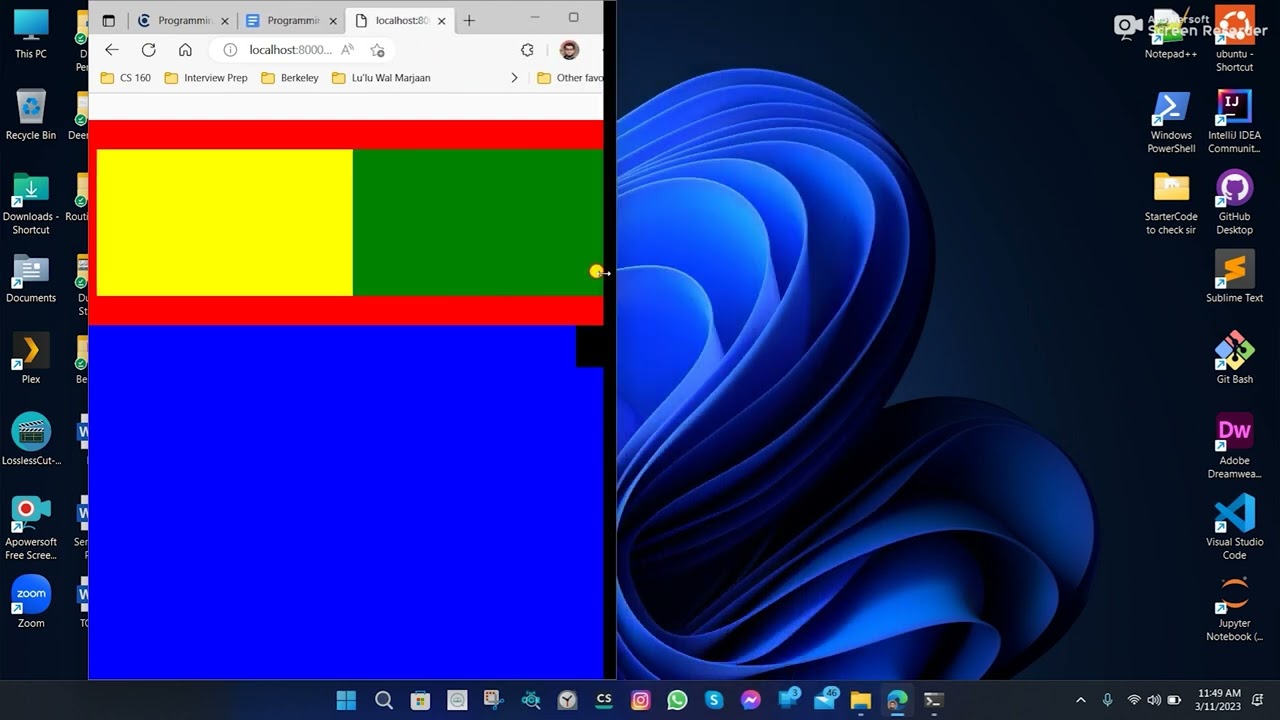Open the Edge tab actions menu icon
The image size is (1280, 720).
pyautogui.click(x=109, y=20)
